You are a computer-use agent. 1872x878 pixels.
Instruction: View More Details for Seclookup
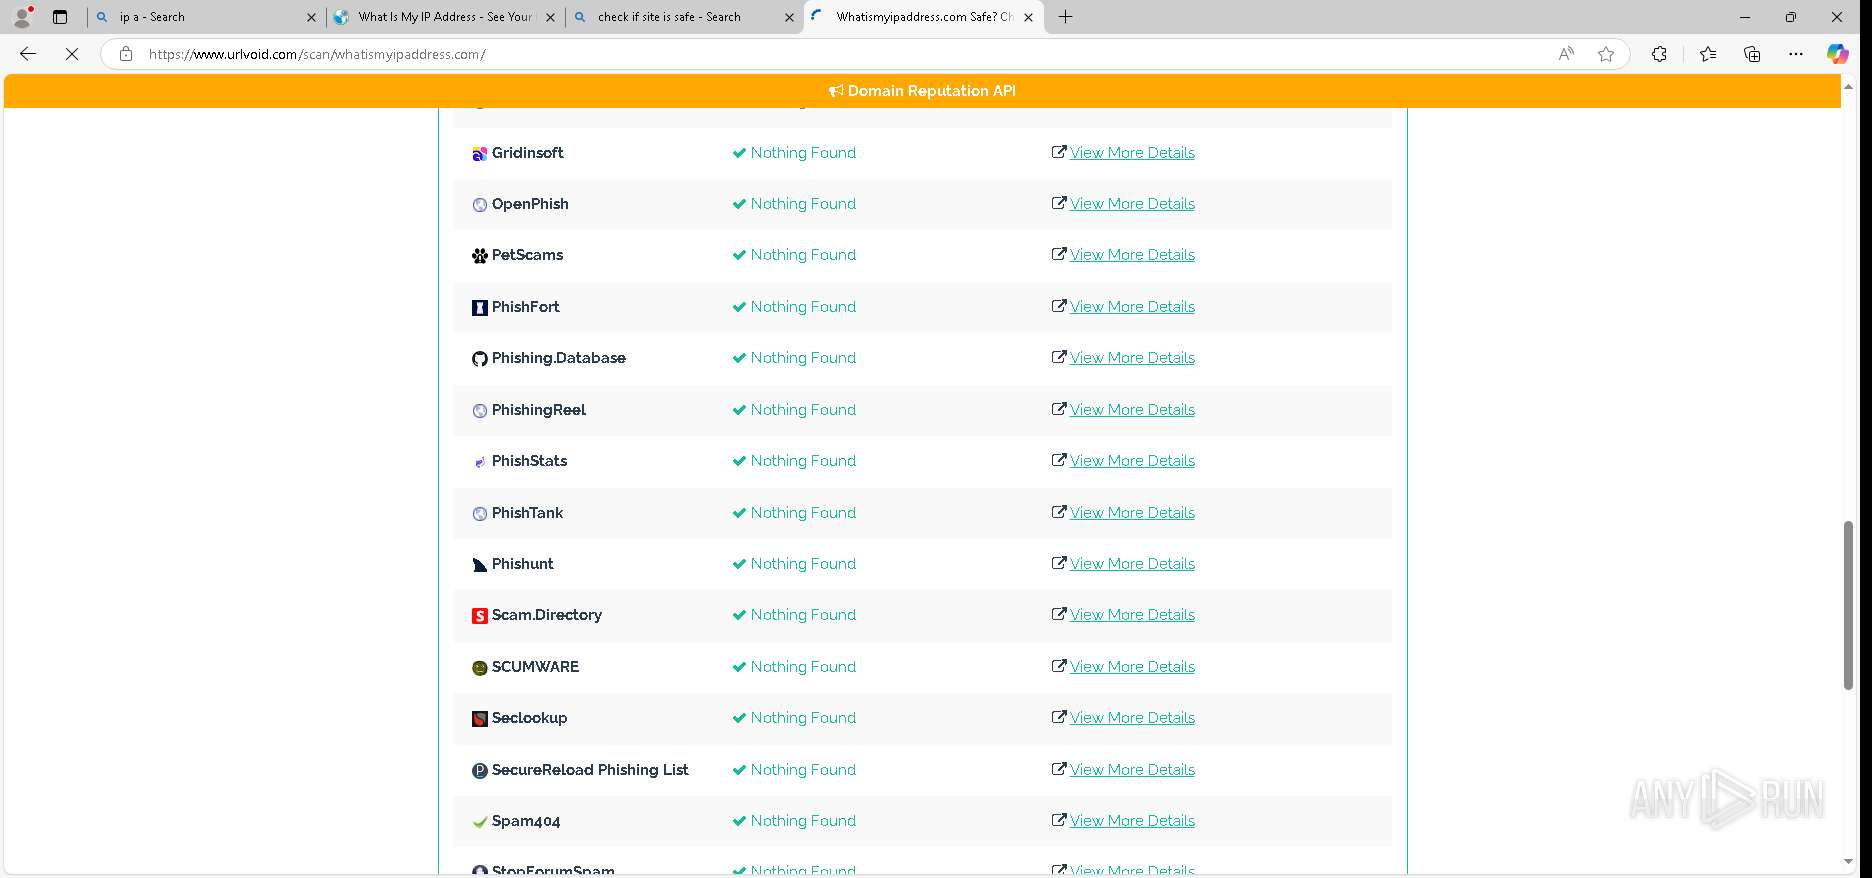click(1132, 718)
